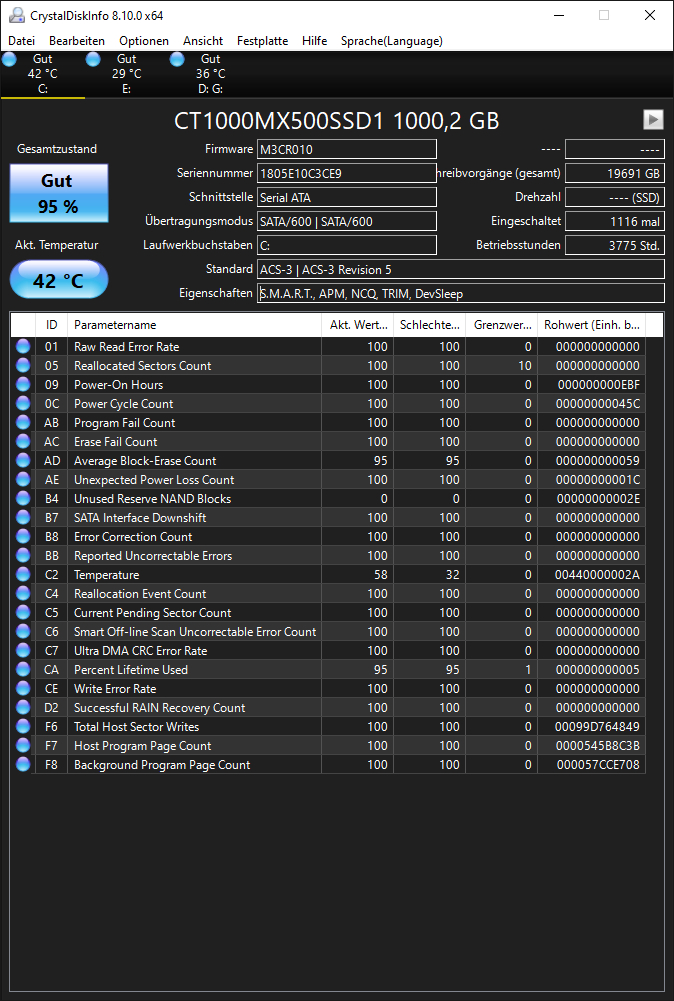Click status orb for Reallocated Sectors Count
Screen dimensions: 674x1001
pos(23,366)
